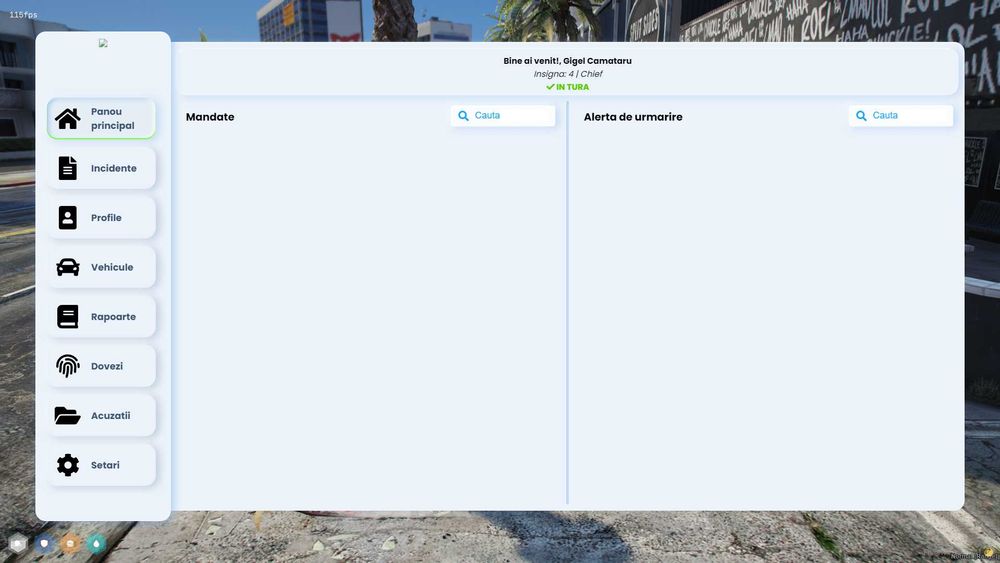This screenshot has width=1000, height=563.
Task: Click the 115fps counter
Action: click(23, 15)
